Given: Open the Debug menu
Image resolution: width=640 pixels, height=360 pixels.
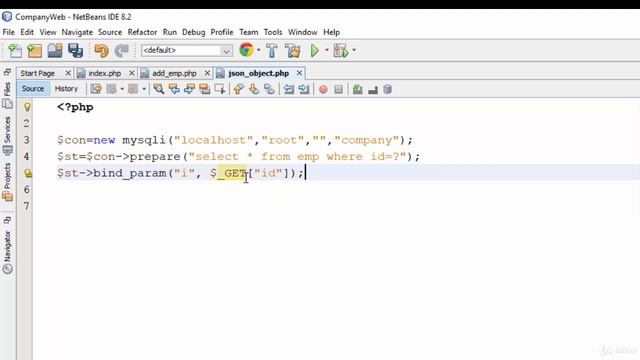Looking at the screenshot, I should click(x=193, y=32).
